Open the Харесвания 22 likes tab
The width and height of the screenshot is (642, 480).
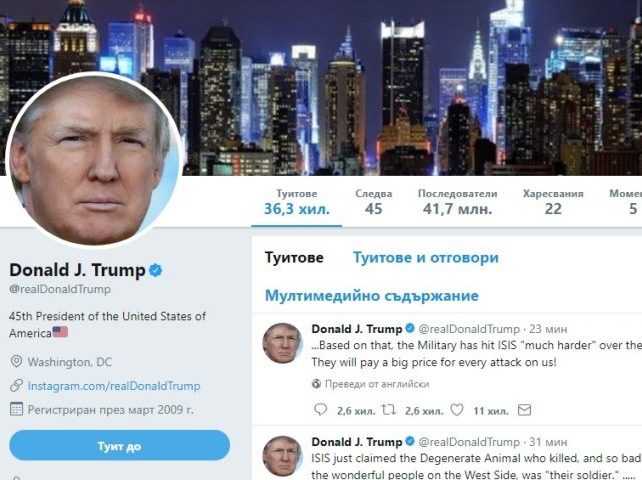pos(553,202)
